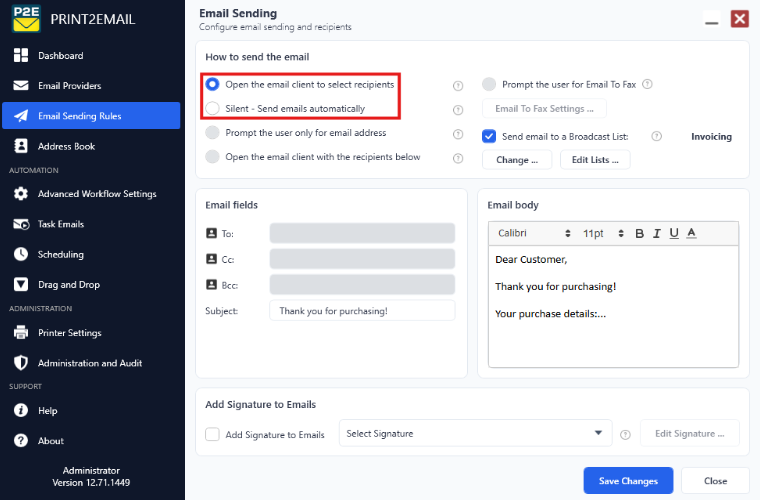760x500 pixels.
Task: Click the Dashboard grid icon
Action: (x=21, y=55)
